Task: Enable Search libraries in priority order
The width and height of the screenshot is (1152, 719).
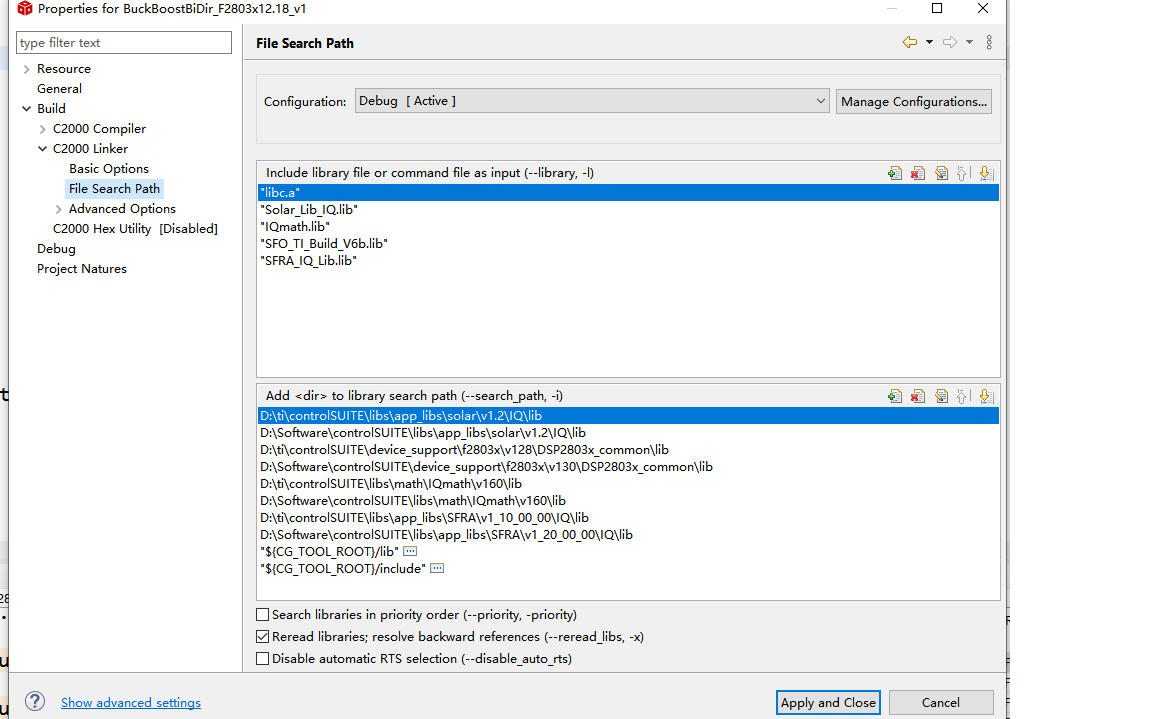Action: [262, 615]
